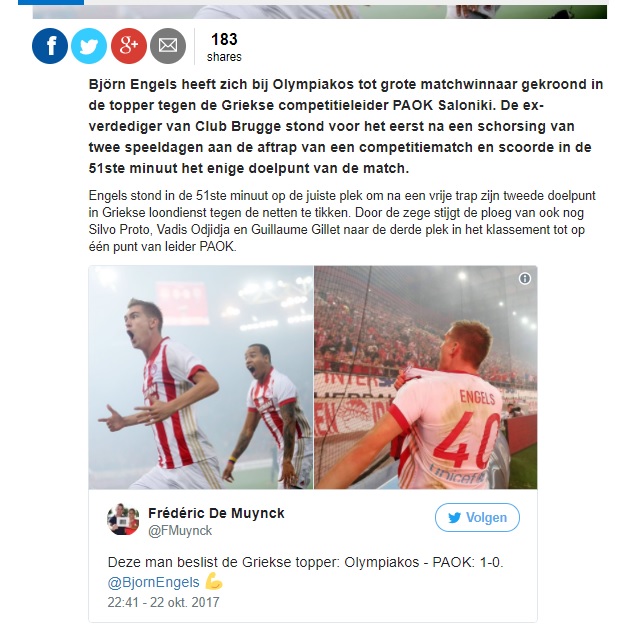639x630 pixels.
Task: Share article via Twitter icon
Action: click(x=89, y=46)
